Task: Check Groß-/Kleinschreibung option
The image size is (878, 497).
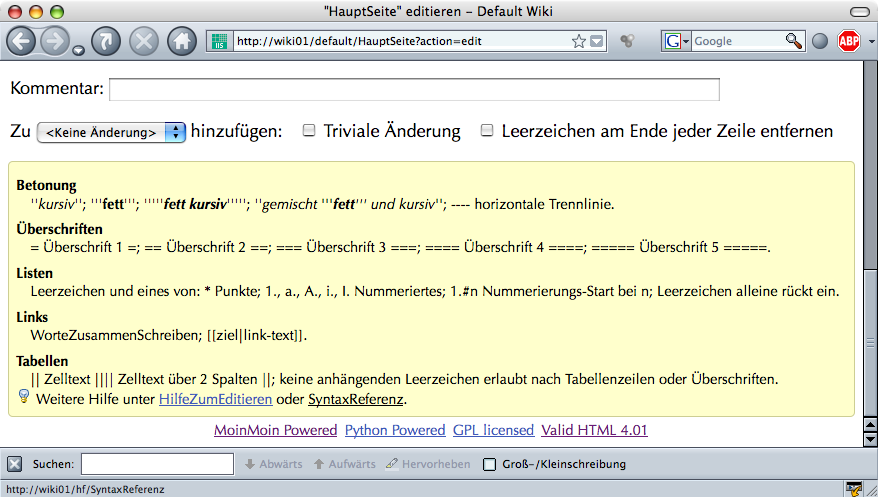Action: [x=489, y=464]
